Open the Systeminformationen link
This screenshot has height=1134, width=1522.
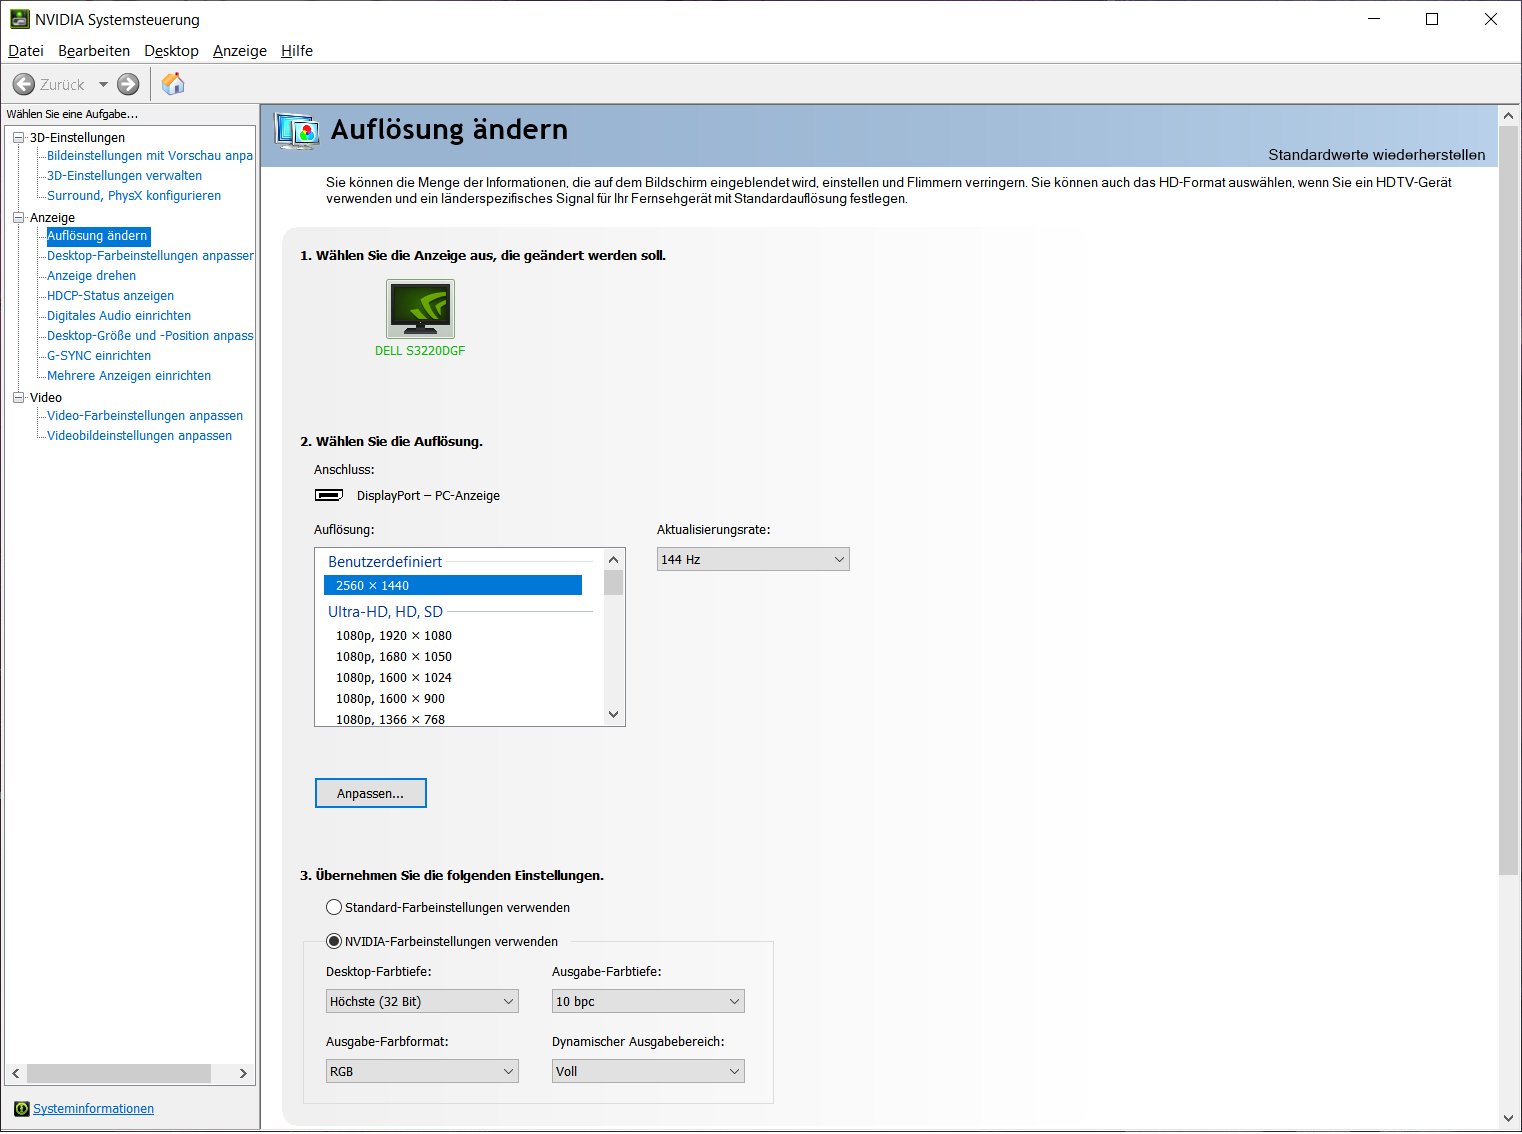pyautogui.click(x=93, y=1109)
